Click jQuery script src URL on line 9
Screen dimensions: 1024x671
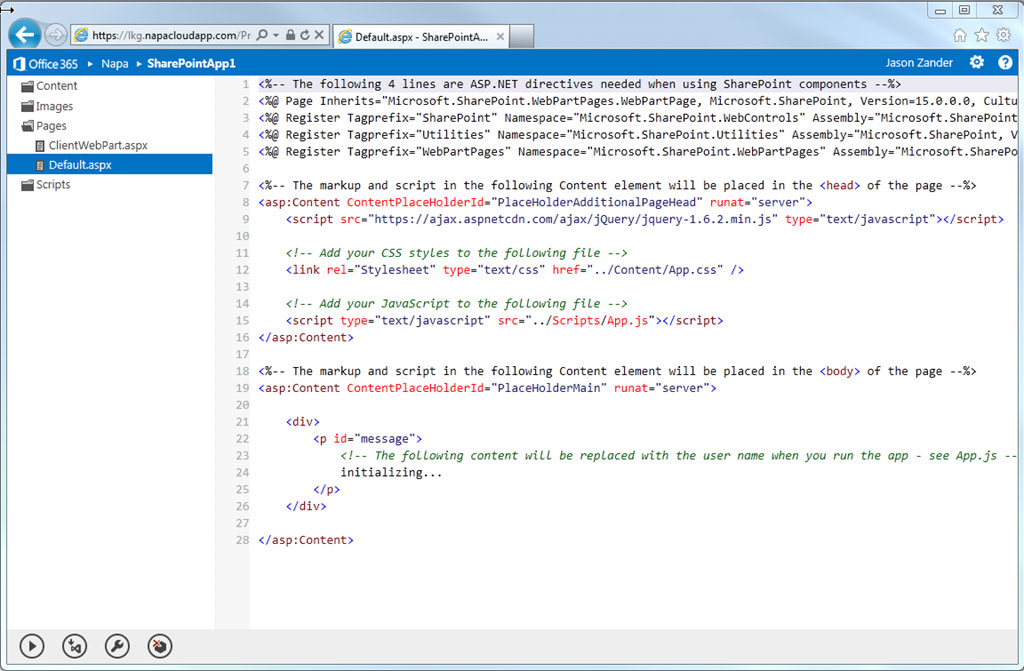point(573,220)
